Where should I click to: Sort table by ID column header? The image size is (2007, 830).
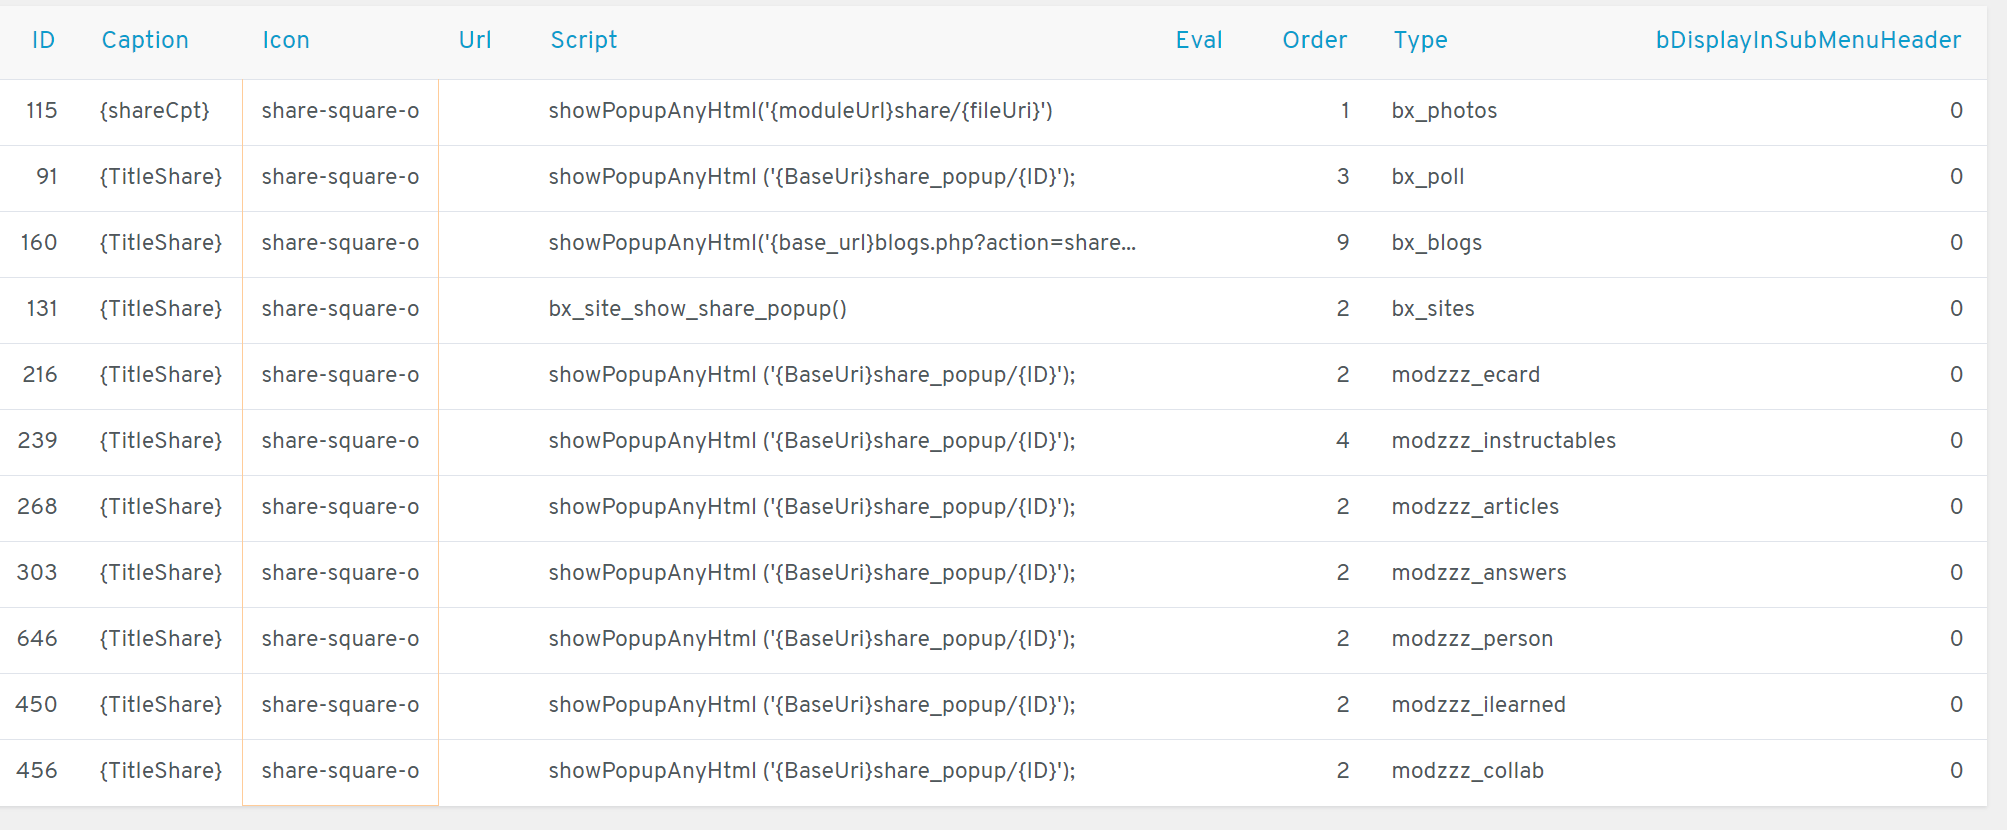point(43,40)
